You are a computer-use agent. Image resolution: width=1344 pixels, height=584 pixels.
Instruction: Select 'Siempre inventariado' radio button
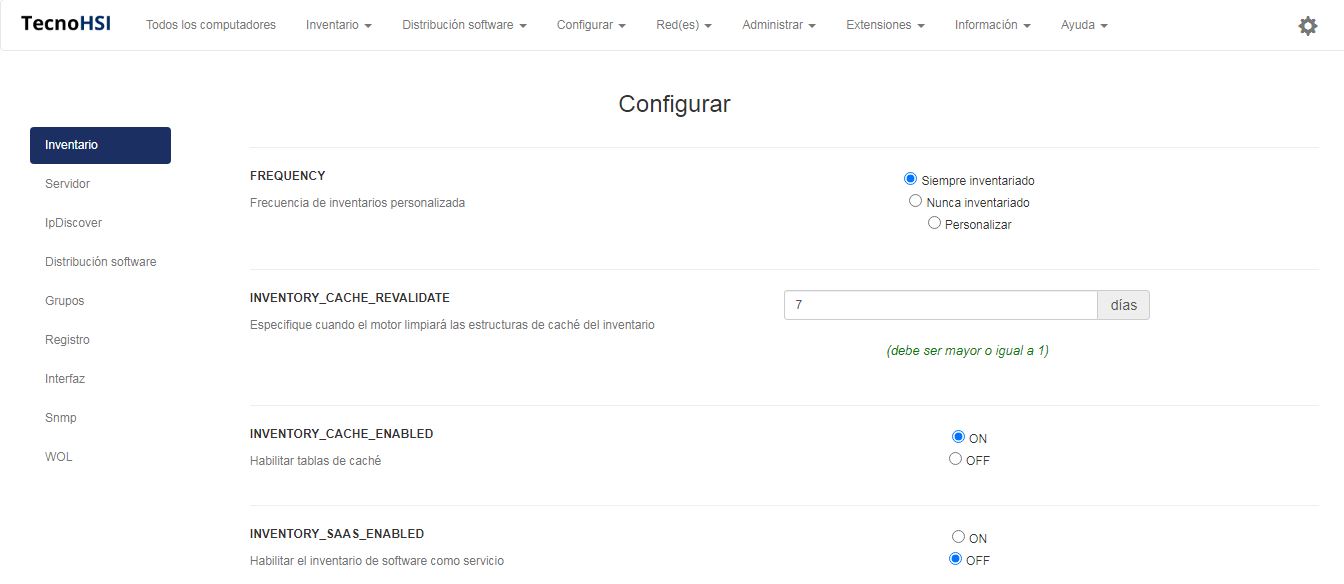(910, 179)
